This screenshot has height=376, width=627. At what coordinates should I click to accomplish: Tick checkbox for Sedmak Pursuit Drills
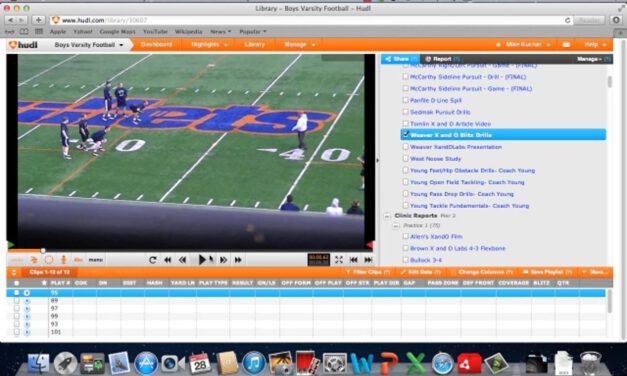pos(405,112)
